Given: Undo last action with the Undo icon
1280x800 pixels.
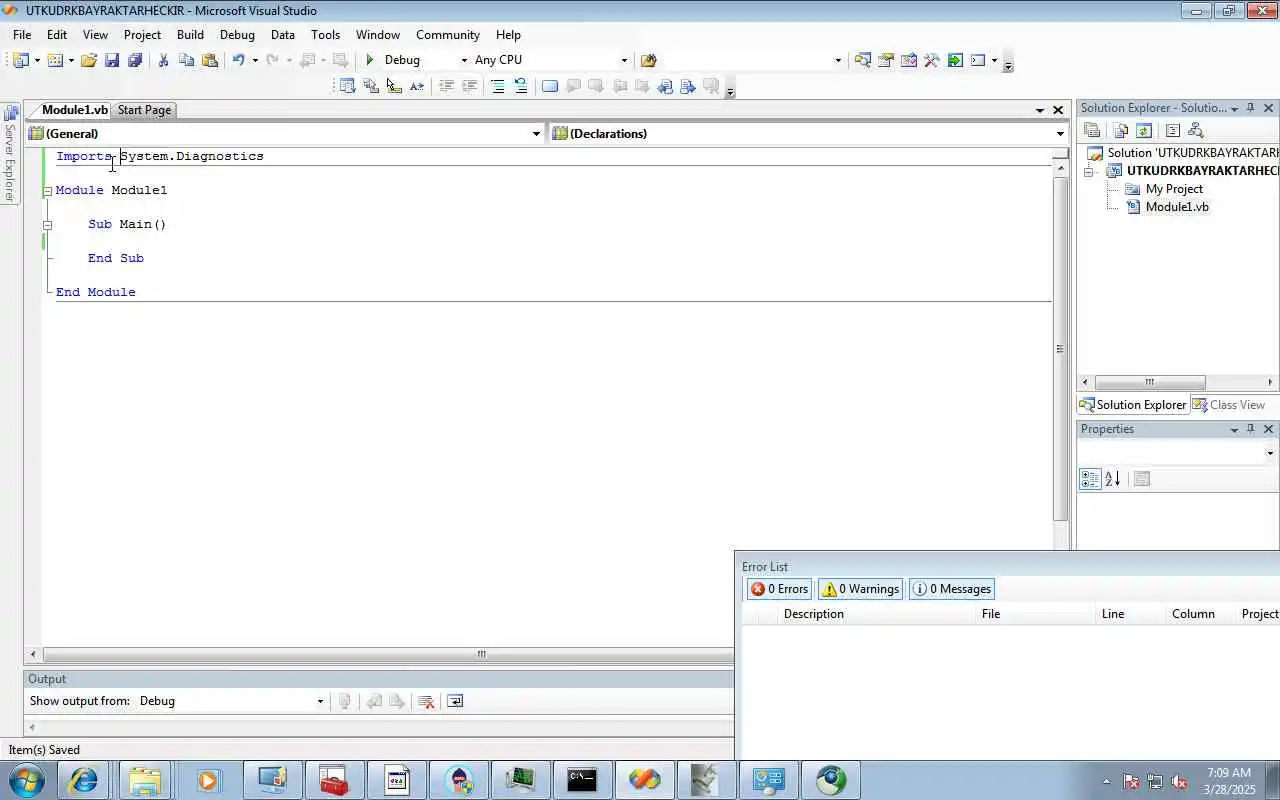Looking at the screenshot, I should pyautogui.click(x=238, y=60).
